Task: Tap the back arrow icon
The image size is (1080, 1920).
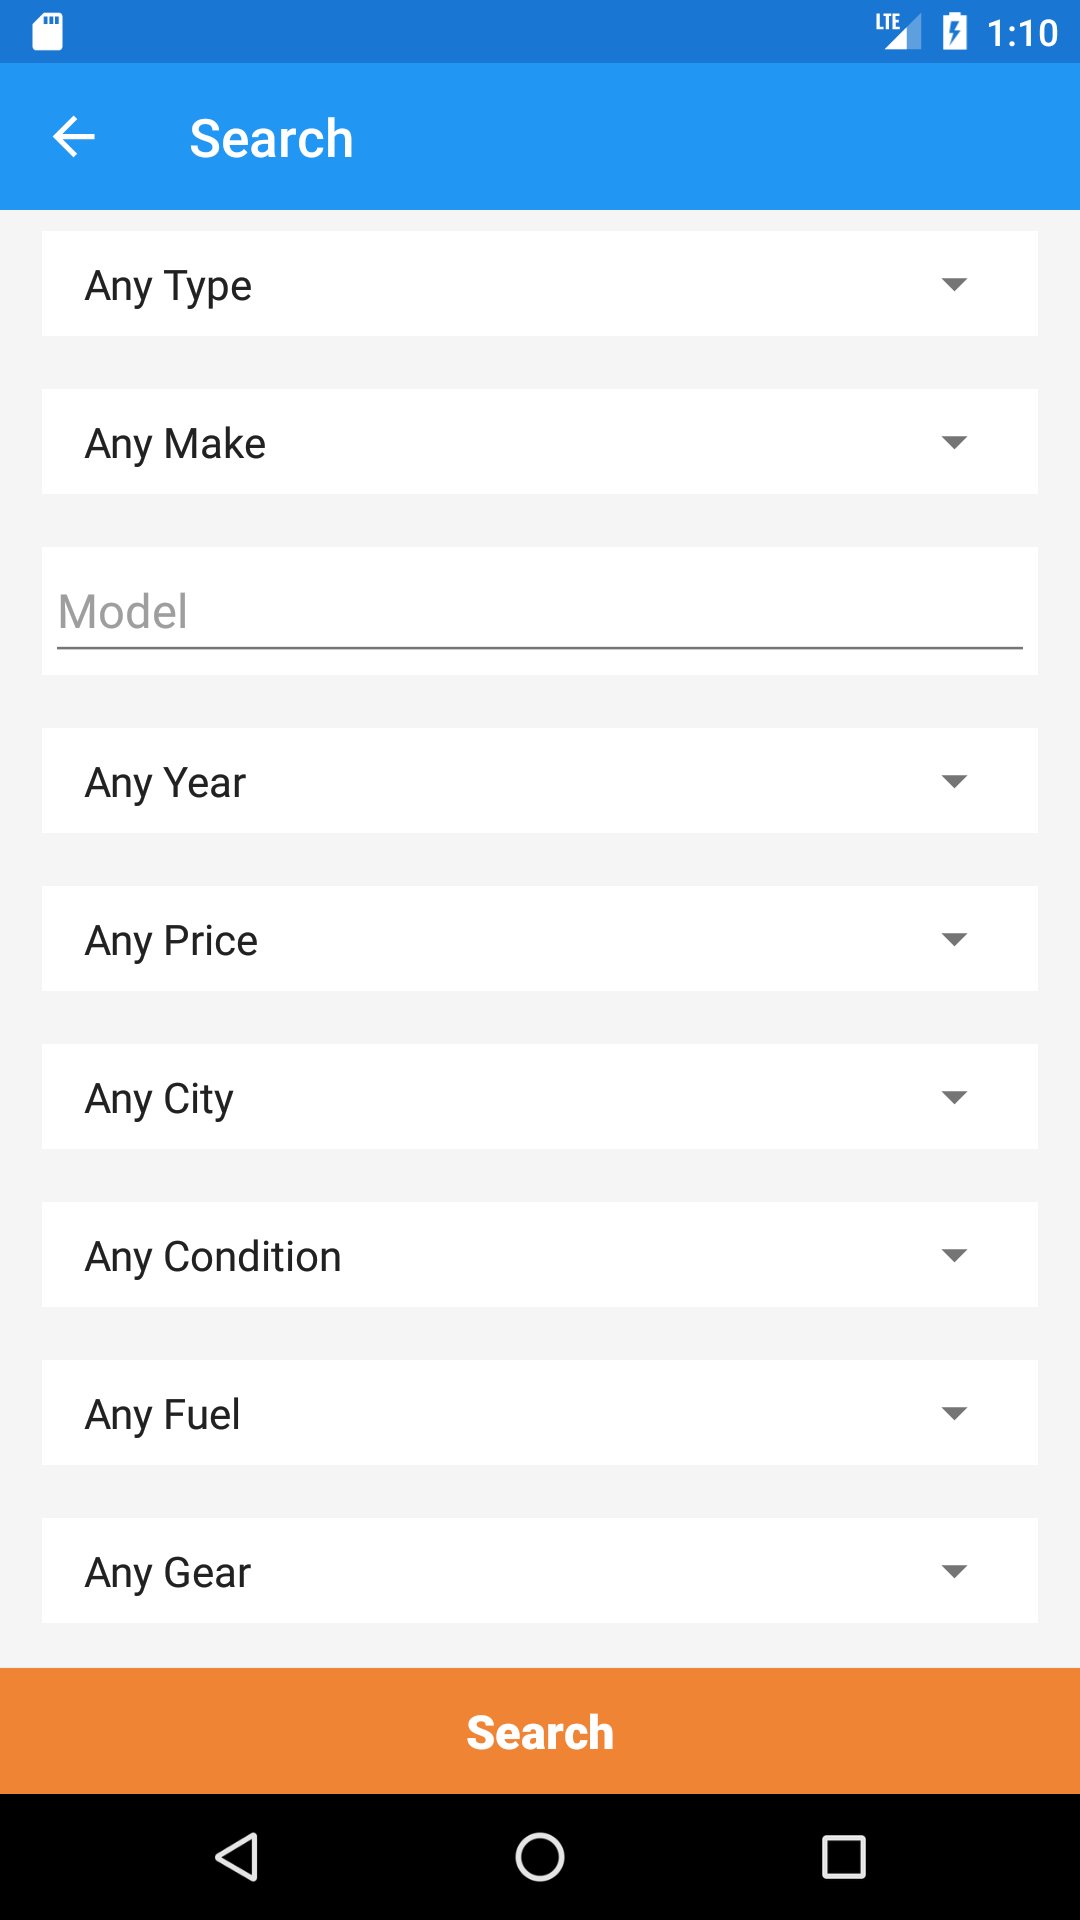Action: pos(74,137)
